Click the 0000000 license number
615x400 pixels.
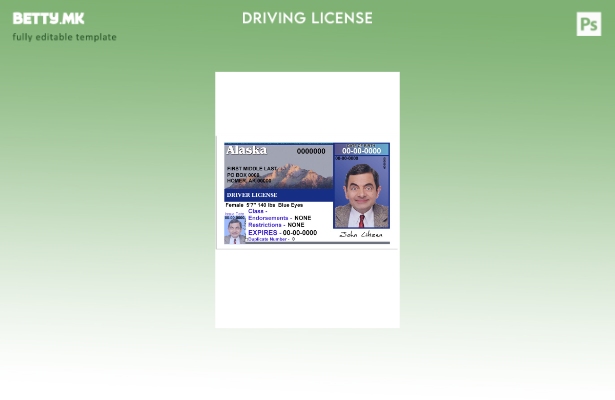click(x=310, y=151)
